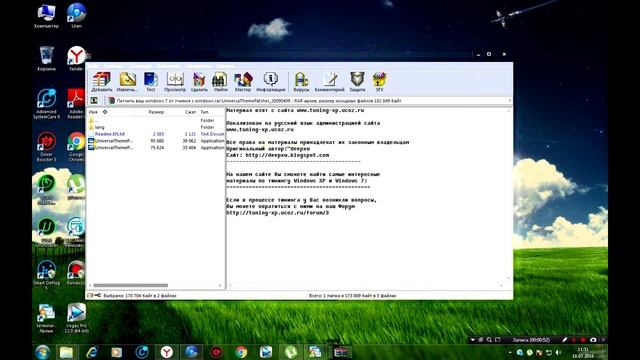Launch the Мастер (Wizard) tool
The image size is (640, 360).
243,82
